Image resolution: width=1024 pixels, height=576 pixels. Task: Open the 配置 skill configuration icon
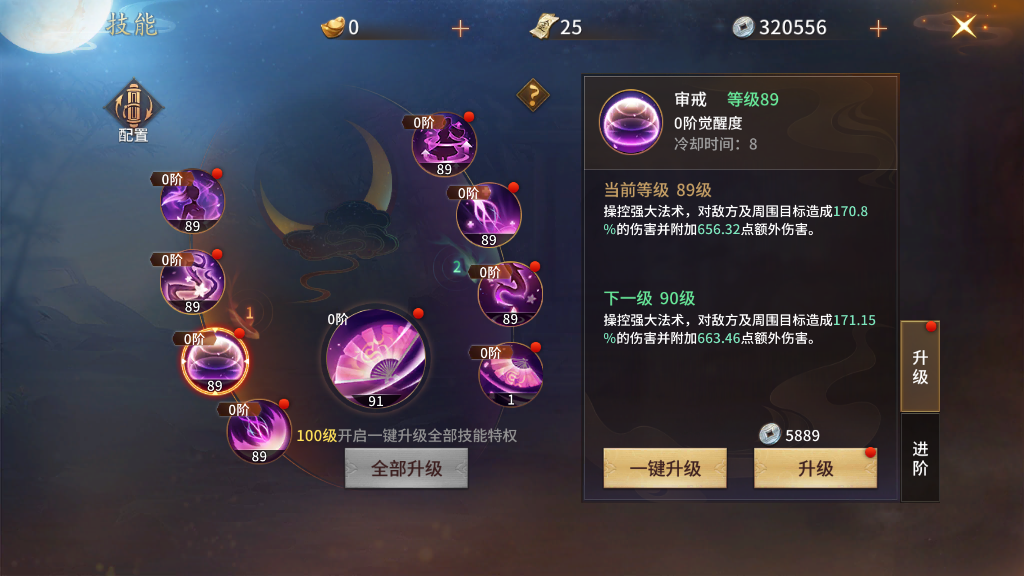[133, 111]
